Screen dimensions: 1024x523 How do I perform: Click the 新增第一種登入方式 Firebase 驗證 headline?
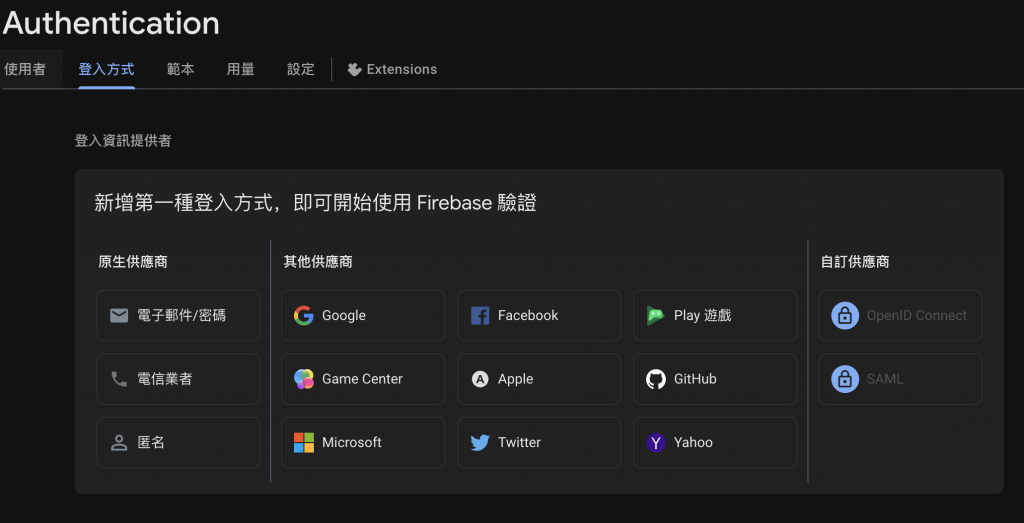point(315,203)
